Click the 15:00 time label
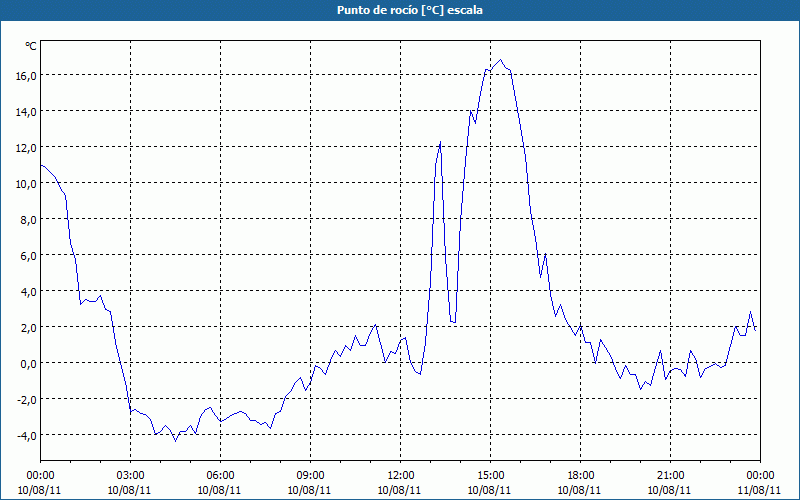 pyautogui.click(x=490, y=475)
